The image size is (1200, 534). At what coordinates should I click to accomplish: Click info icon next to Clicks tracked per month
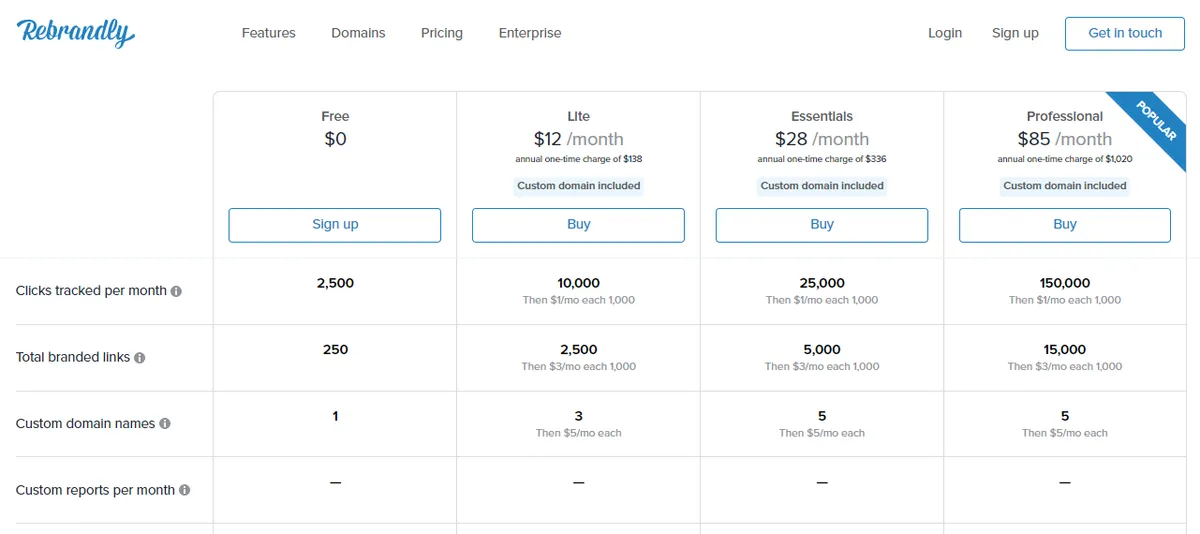click(x=176, y=291)
